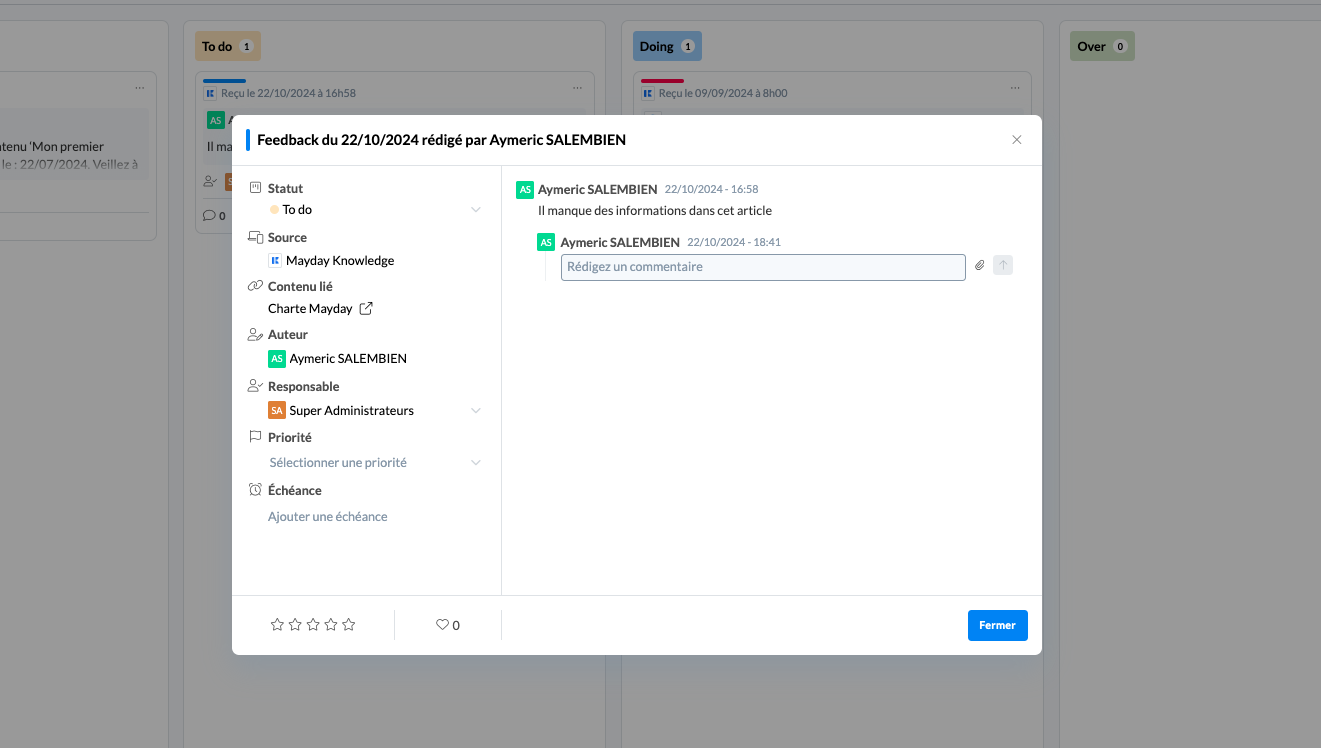Click the paperclip attachment icon

coord(980,266)
